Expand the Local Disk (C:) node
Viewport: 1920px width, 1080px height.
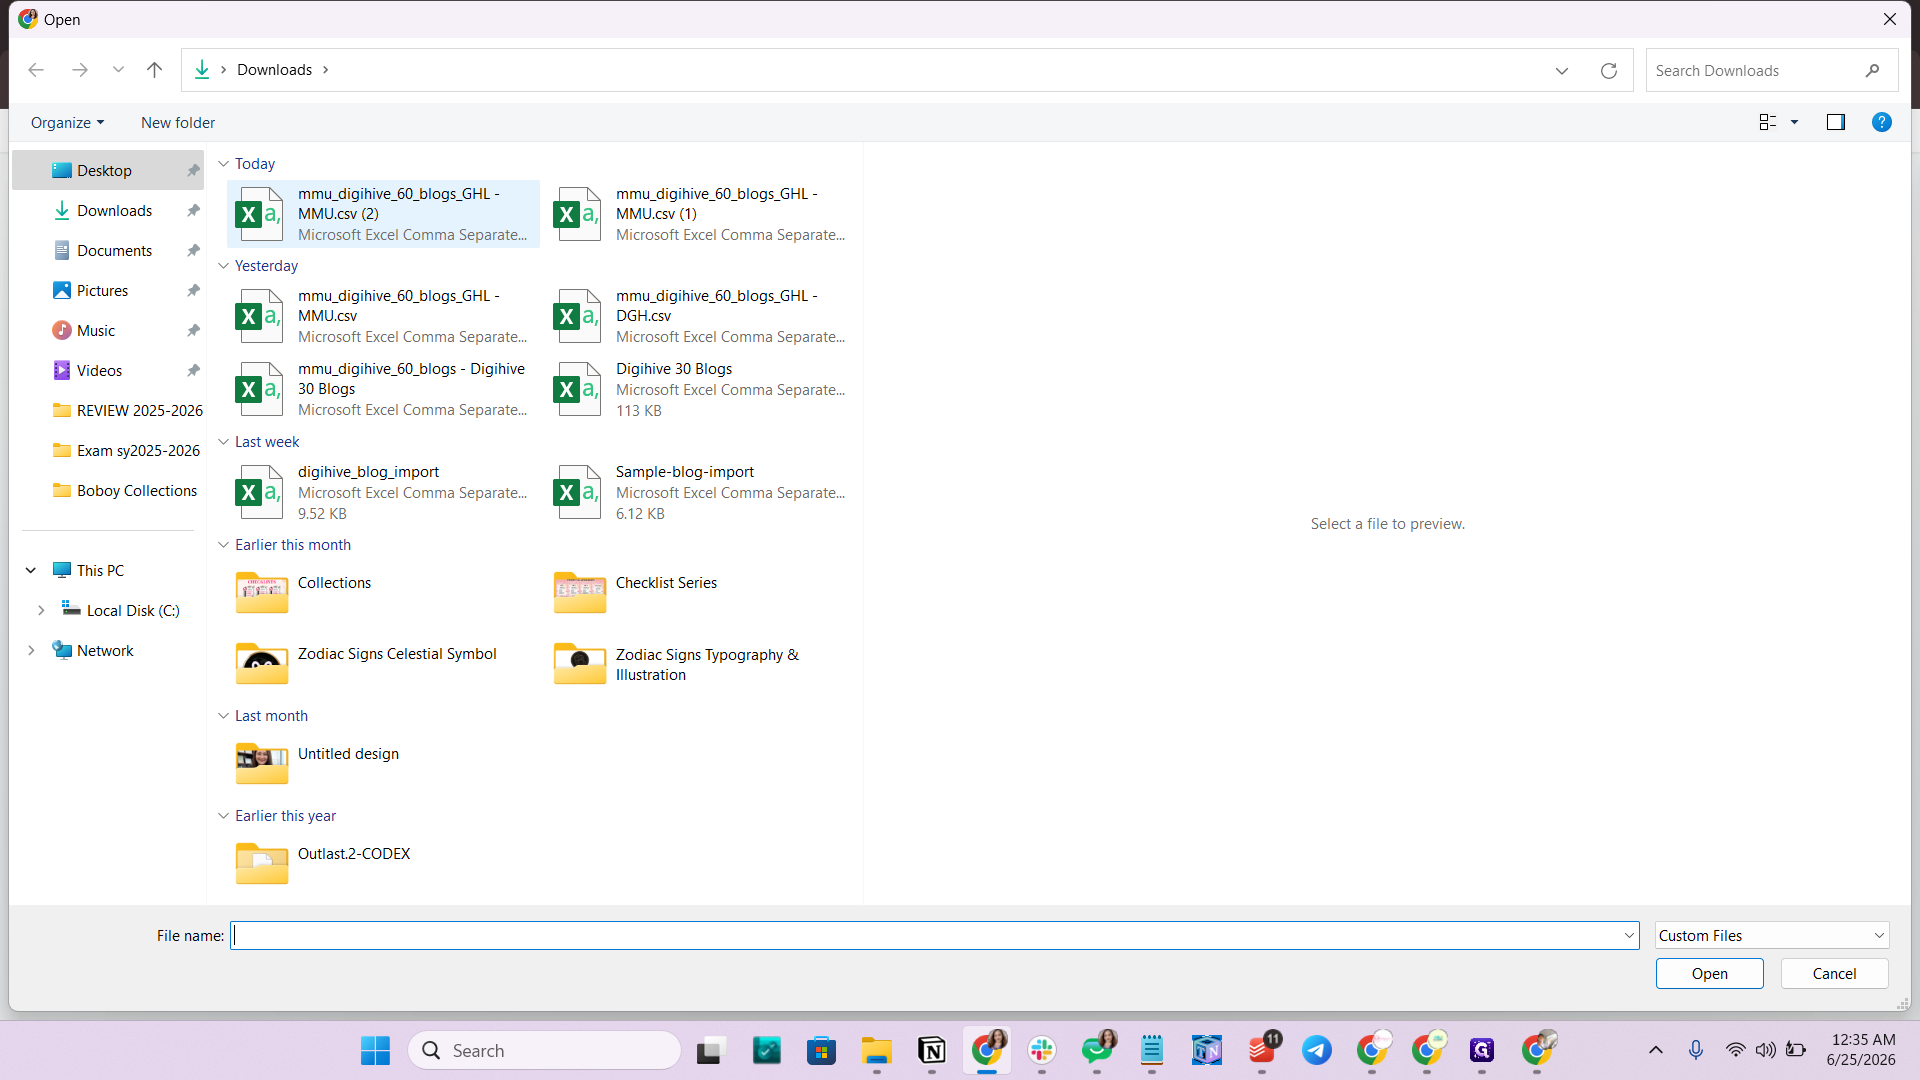41,610
